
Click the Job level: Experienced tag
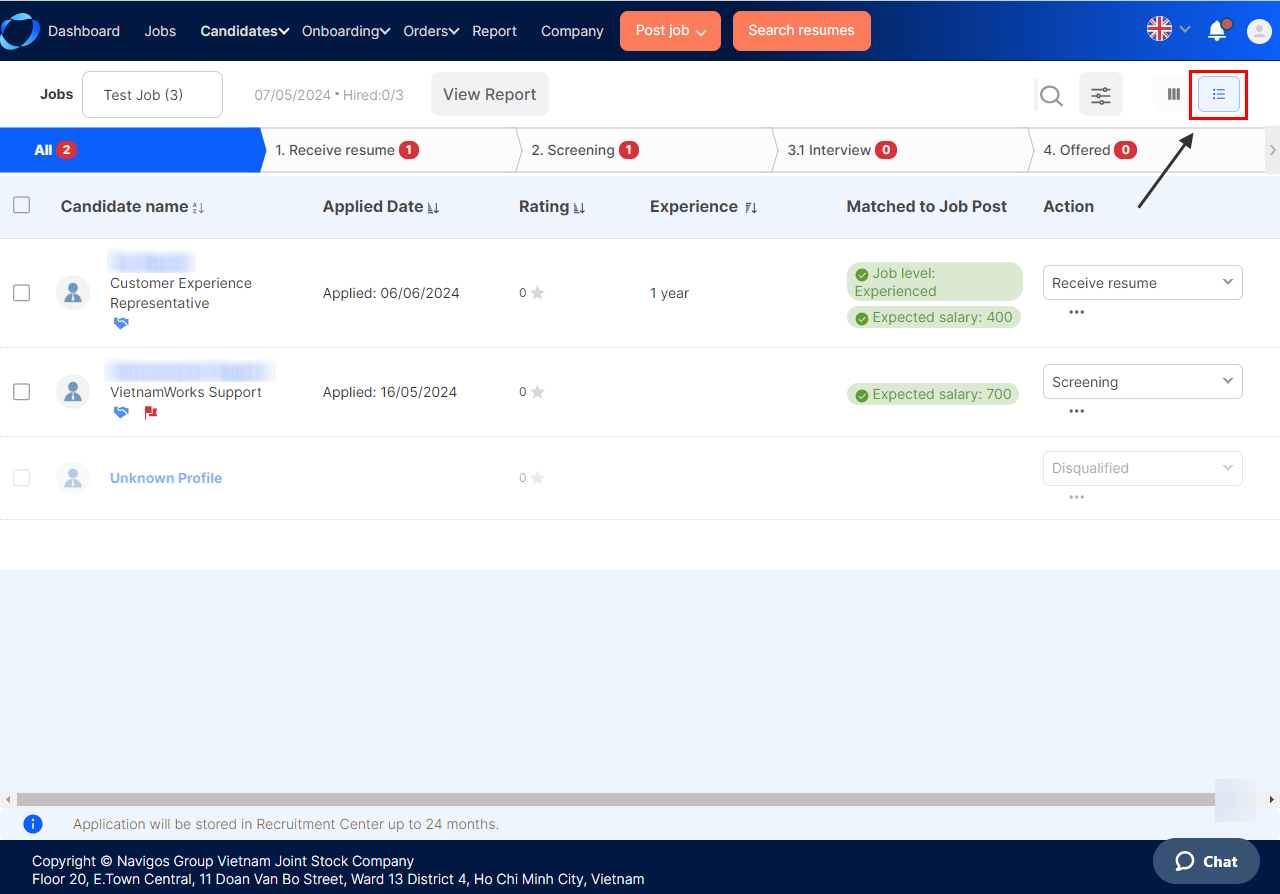pos(935,282)
